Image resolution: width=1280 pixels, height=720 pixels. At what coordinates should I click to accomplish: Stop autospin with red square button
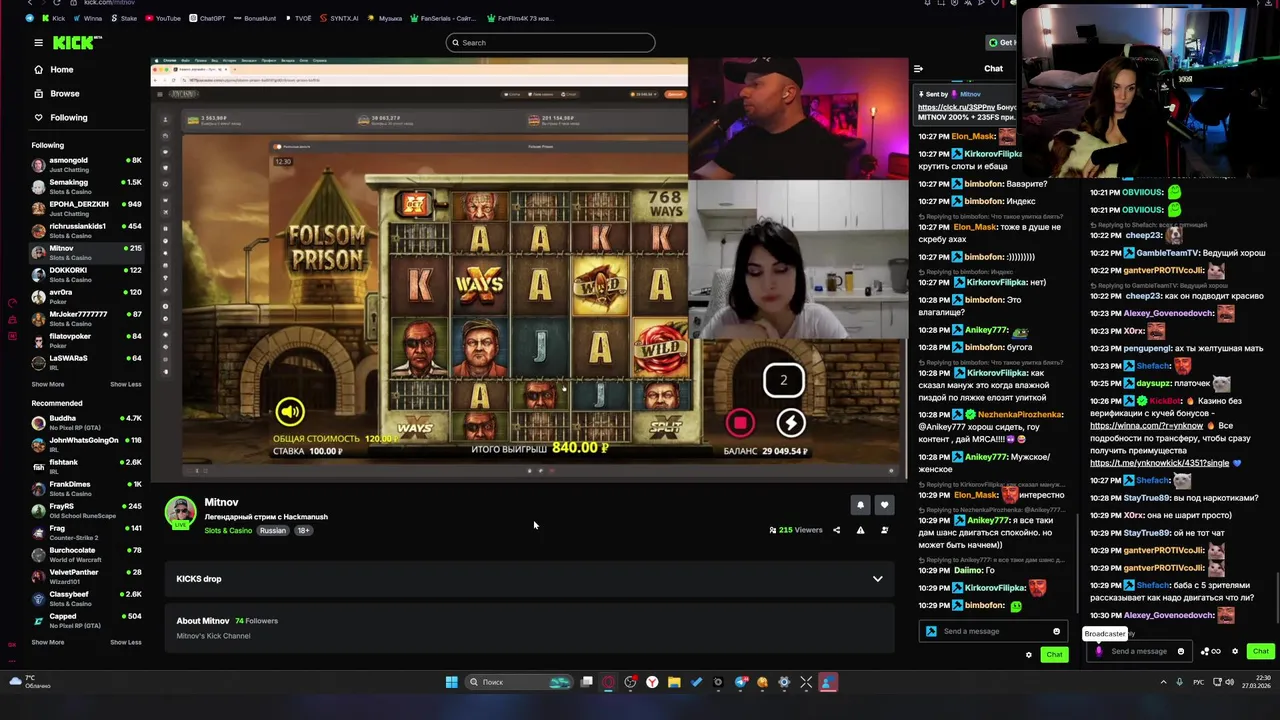tap(740, 423)
